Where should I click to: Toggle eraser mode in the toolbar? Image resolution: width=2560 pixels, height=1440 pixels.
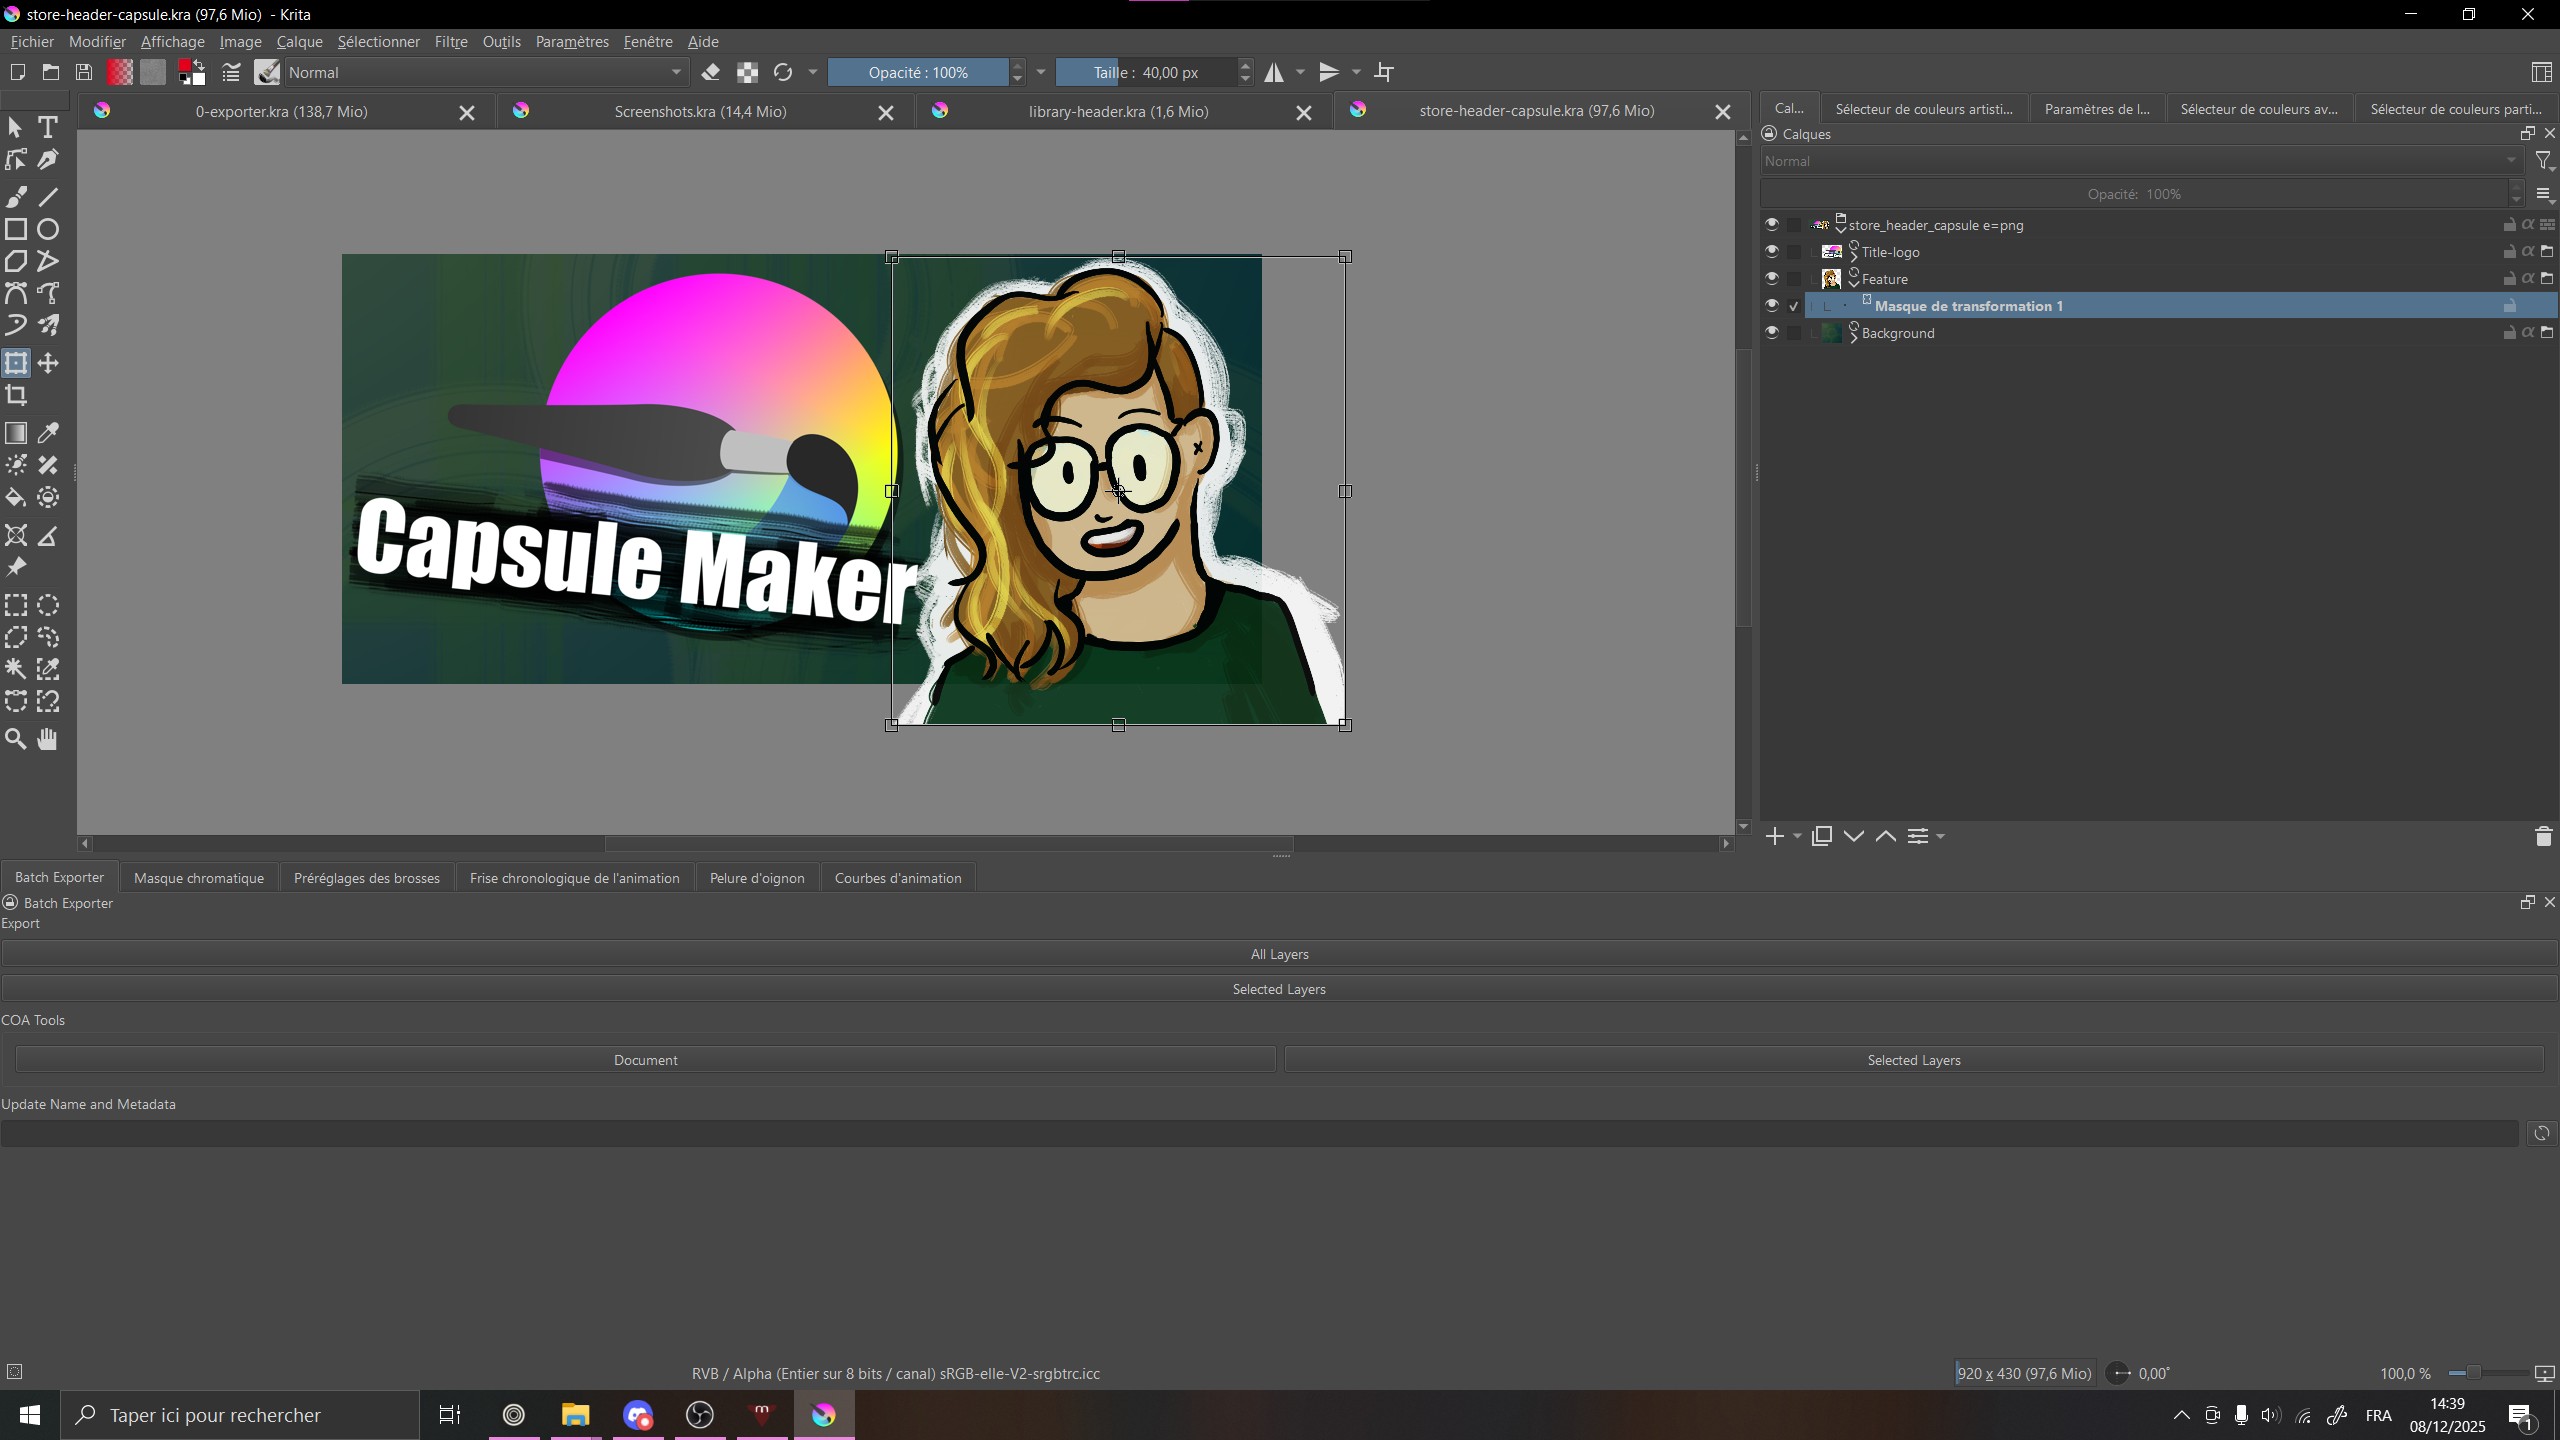tap(711, 72)
